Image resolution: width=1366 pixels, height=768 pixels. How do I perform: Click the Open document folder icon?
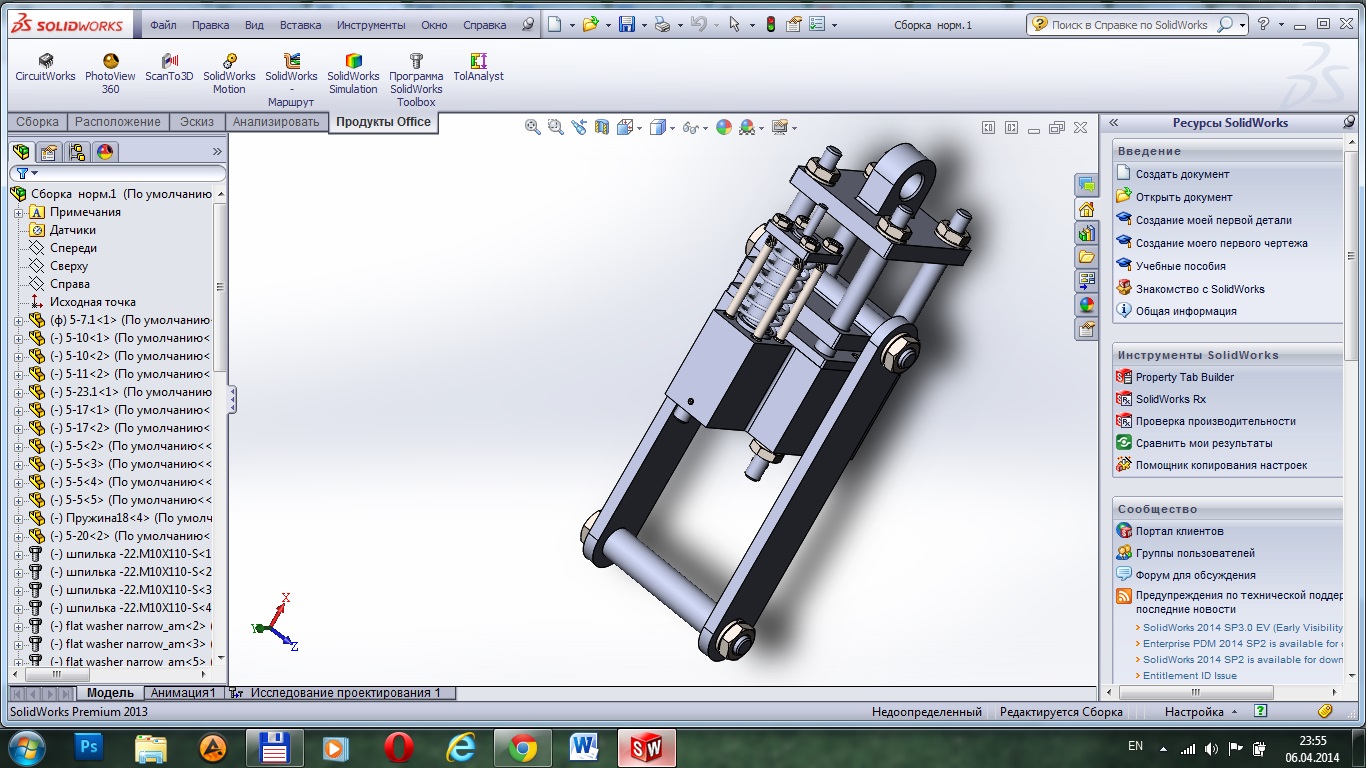point(591,24)
